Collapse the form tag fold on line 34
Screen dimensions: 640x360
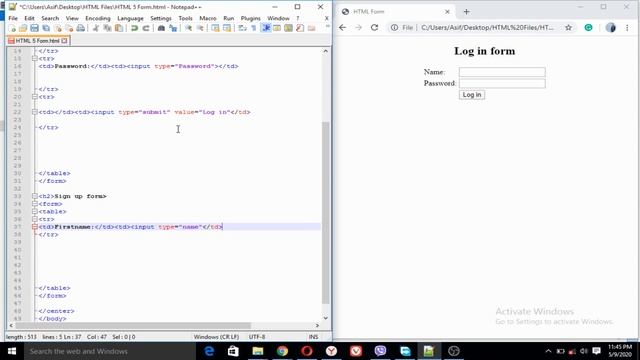[x=35, y=204]
